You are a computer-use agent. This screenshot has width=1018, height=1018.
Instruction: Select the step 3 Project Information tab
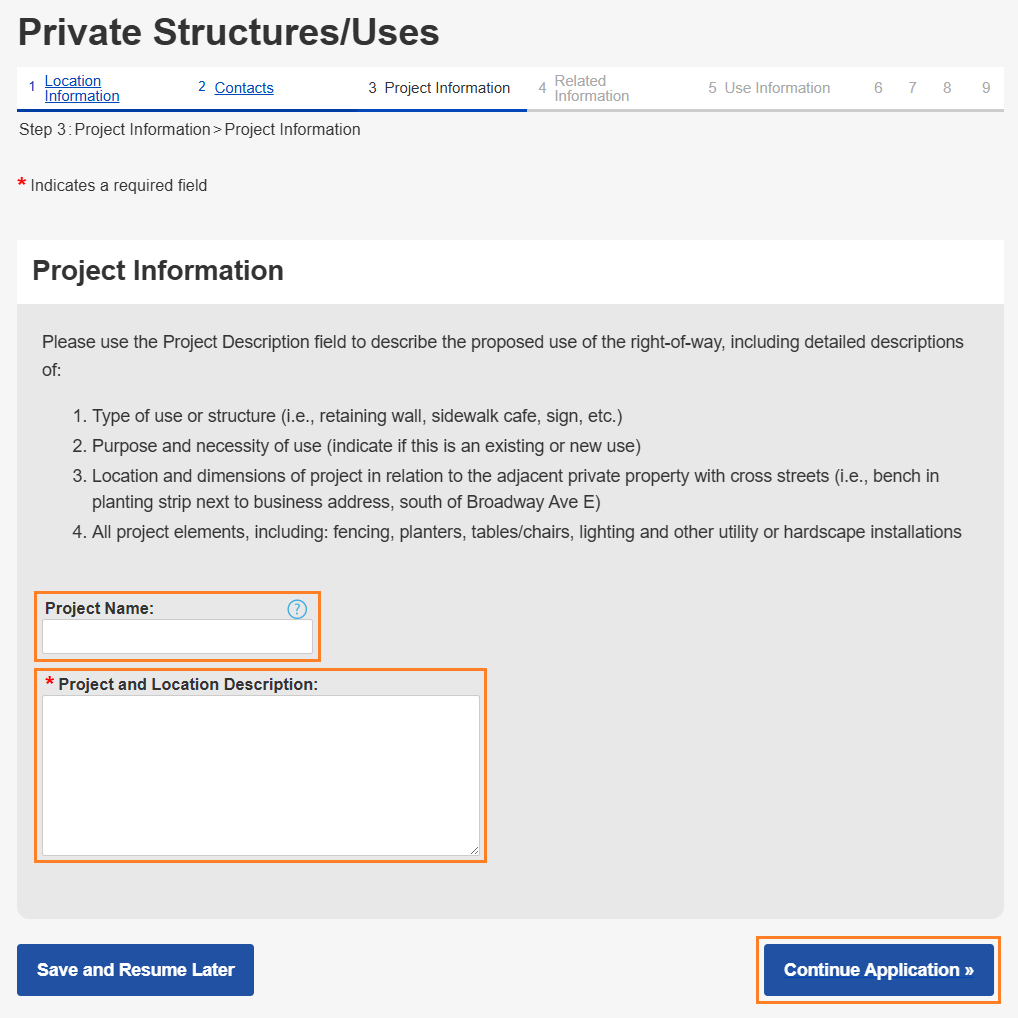[x=446, y=88]
